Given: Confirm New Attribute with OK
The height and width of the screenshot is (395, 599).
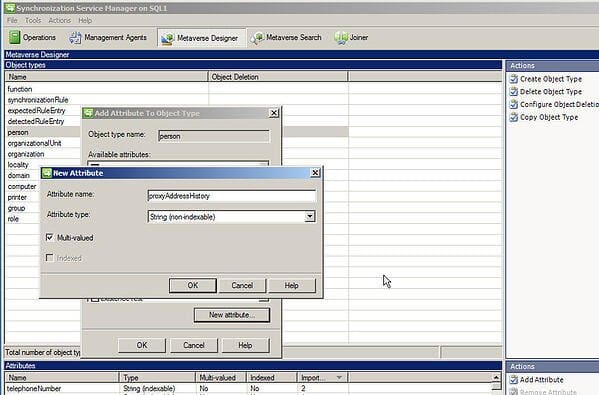Looking at the screenshot, I should pos(193,285).
